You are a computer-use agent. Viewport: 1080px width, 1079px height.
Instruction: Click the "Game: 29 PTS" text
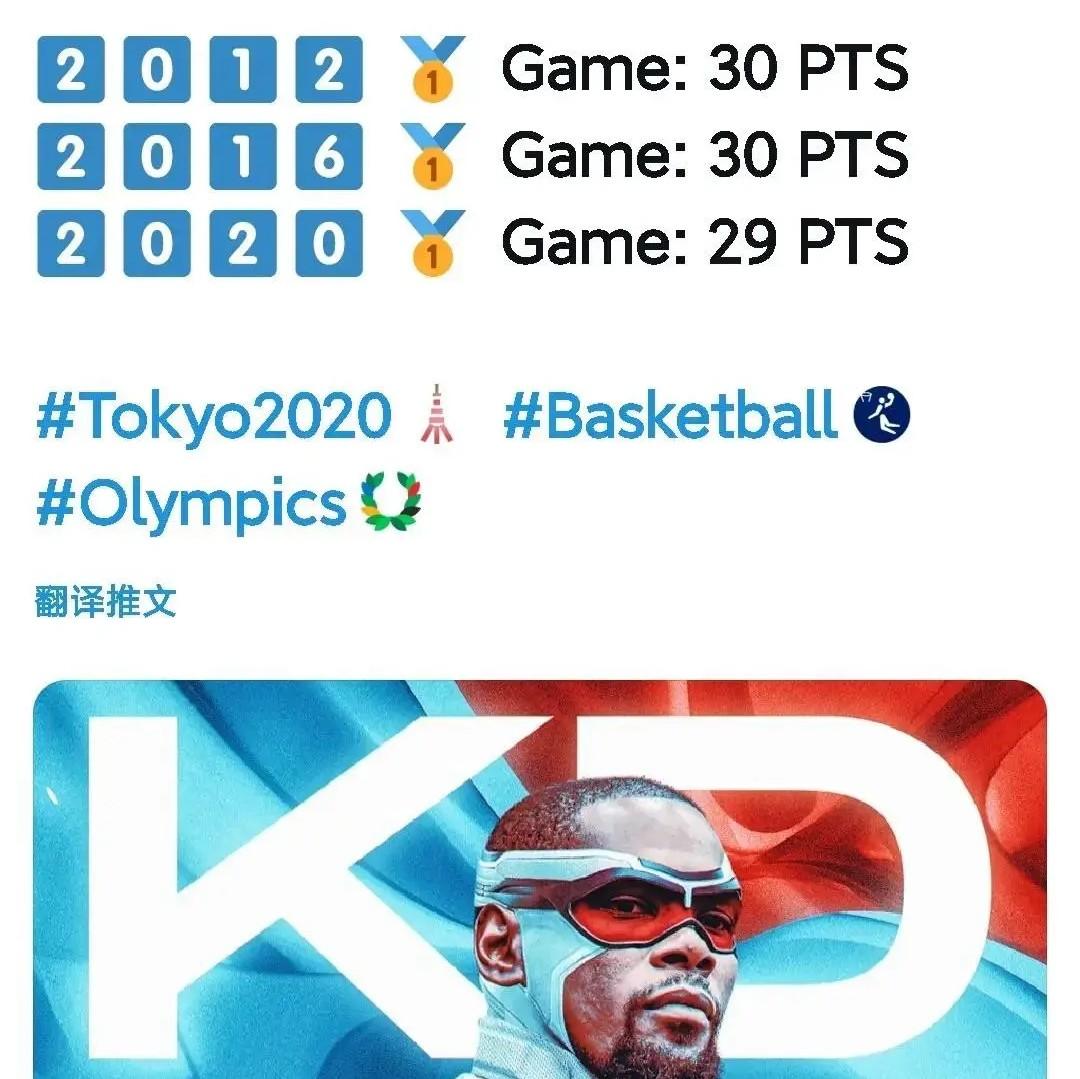pos(705,243)
